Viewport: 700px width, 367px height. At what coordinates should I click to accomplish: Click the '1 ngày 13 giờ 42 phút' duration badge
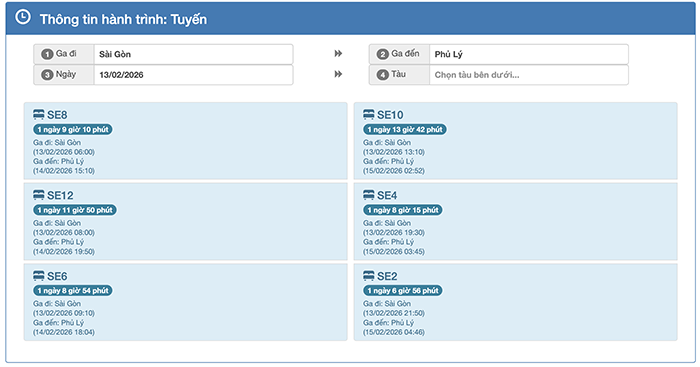(404, 129)
